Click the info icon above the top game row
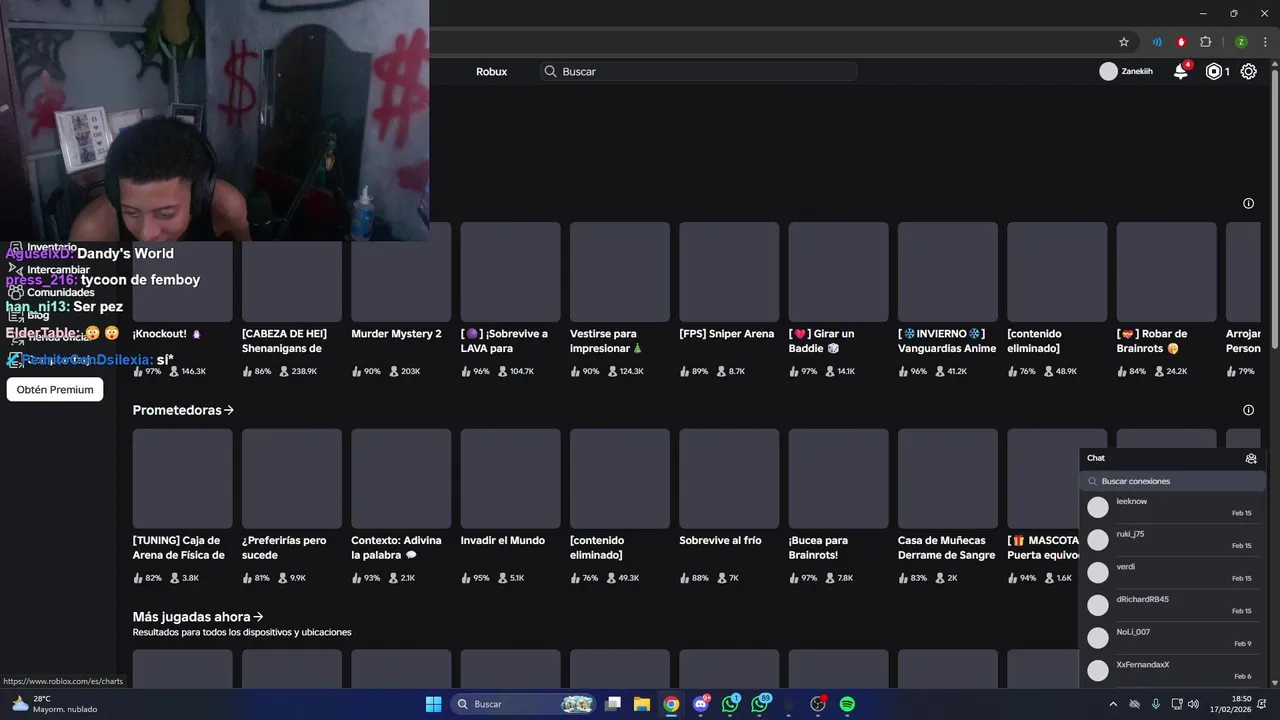The height and width of the screenshot is (720, 1280). click(x=1248, y=203)
